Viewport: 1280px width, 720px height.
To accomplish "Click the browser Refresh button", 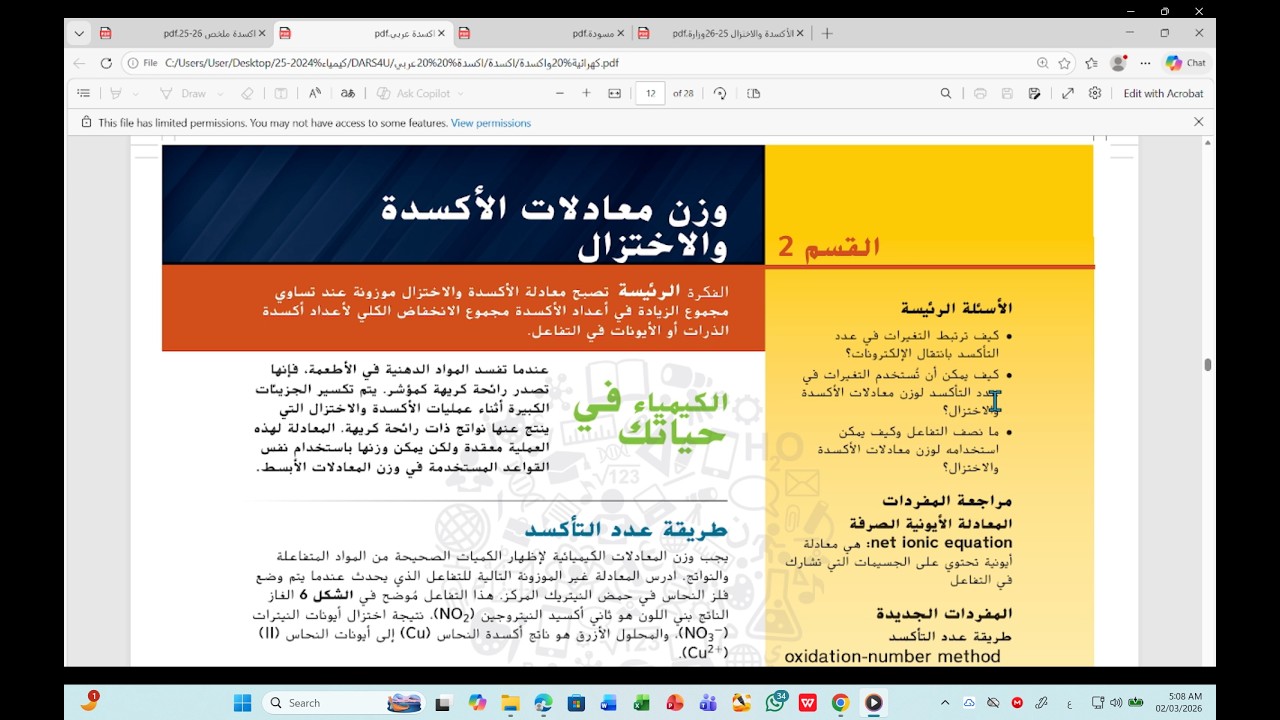I will pos(106,63).
